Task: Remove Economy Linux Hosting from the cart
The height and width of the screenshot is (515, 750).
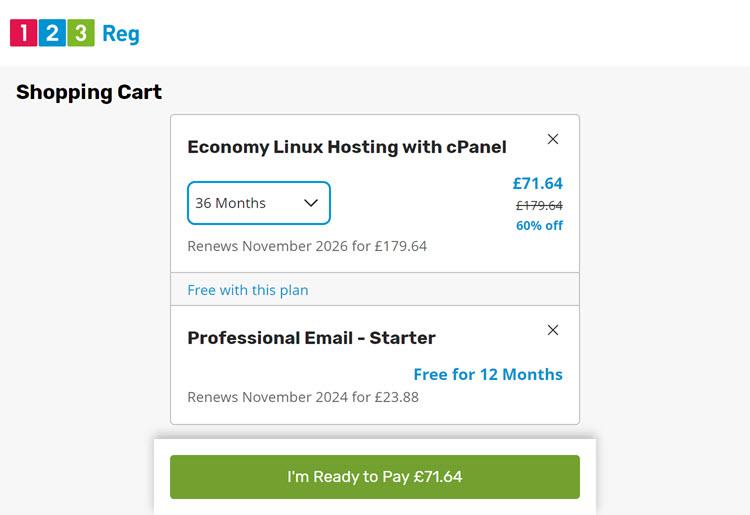Action: (553, 139)
